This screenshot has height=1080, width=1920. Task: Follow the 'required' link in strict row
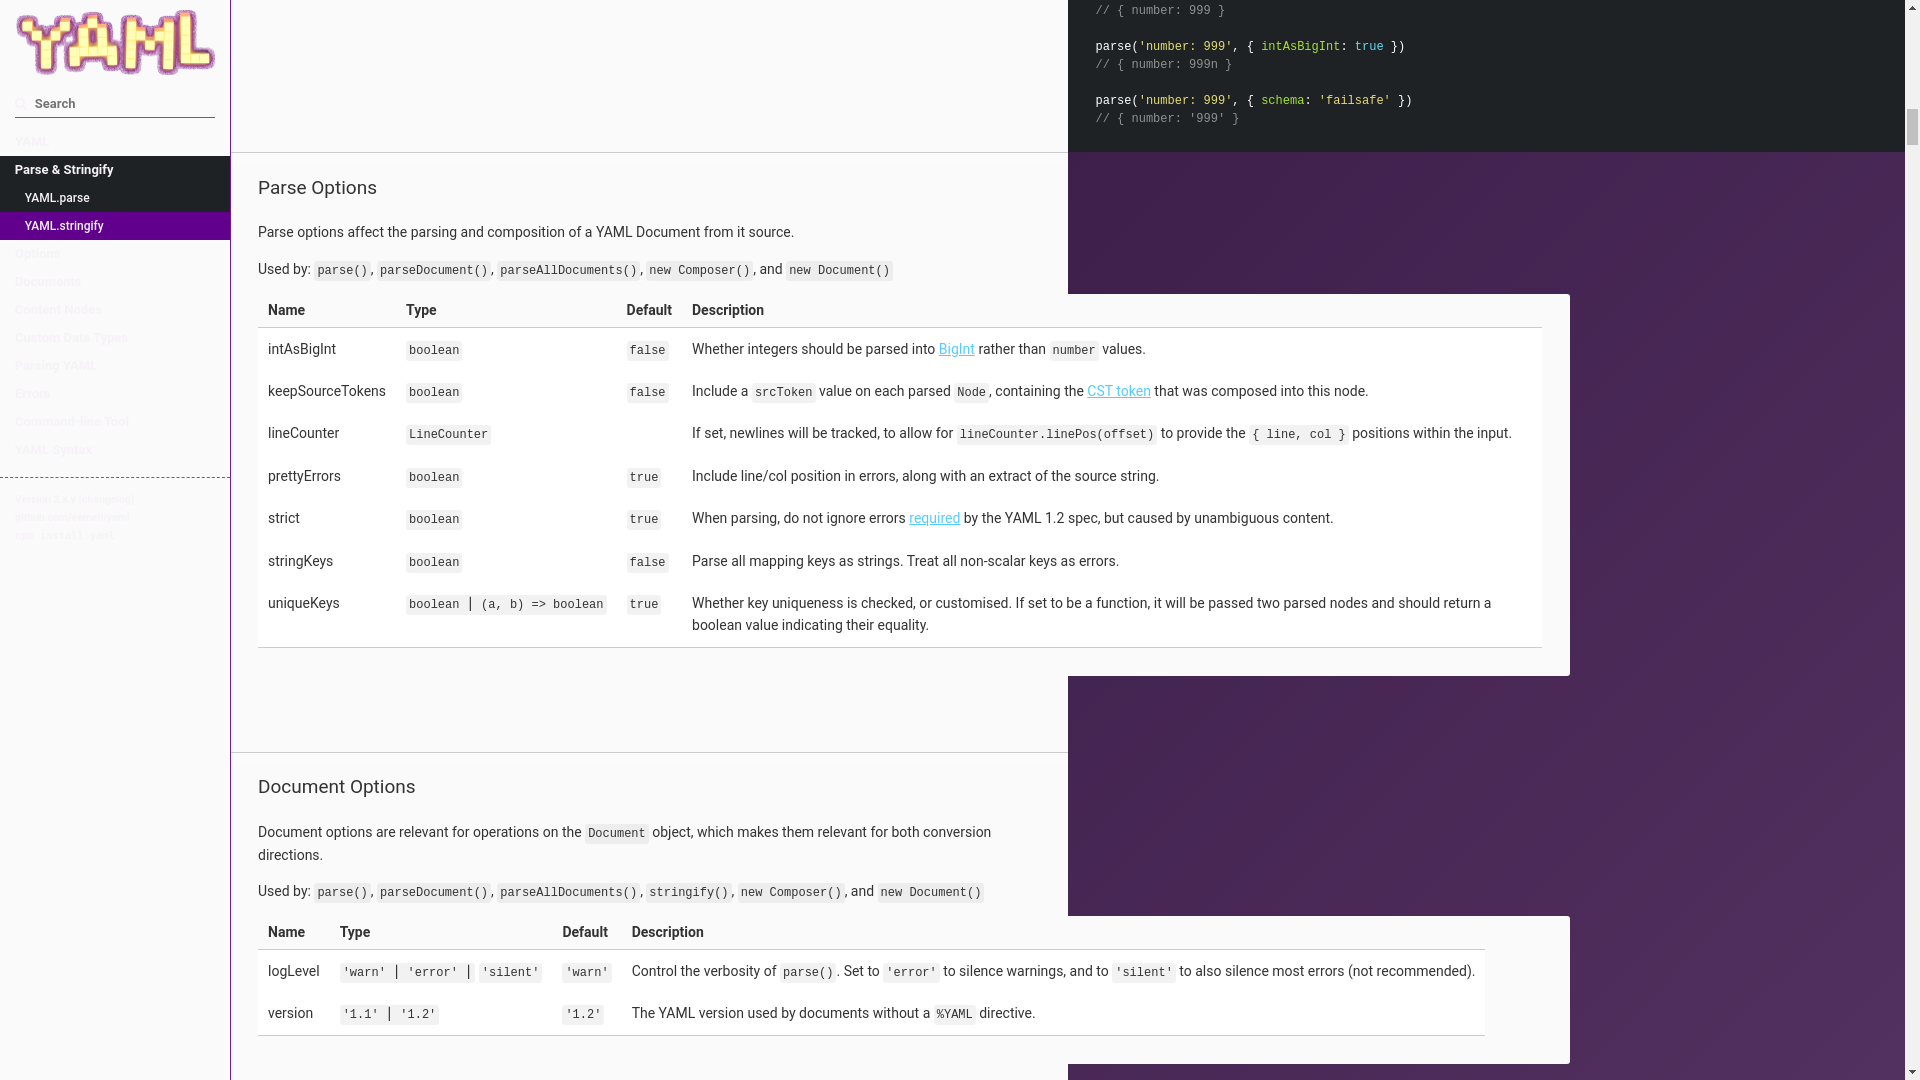pos(934,518)
